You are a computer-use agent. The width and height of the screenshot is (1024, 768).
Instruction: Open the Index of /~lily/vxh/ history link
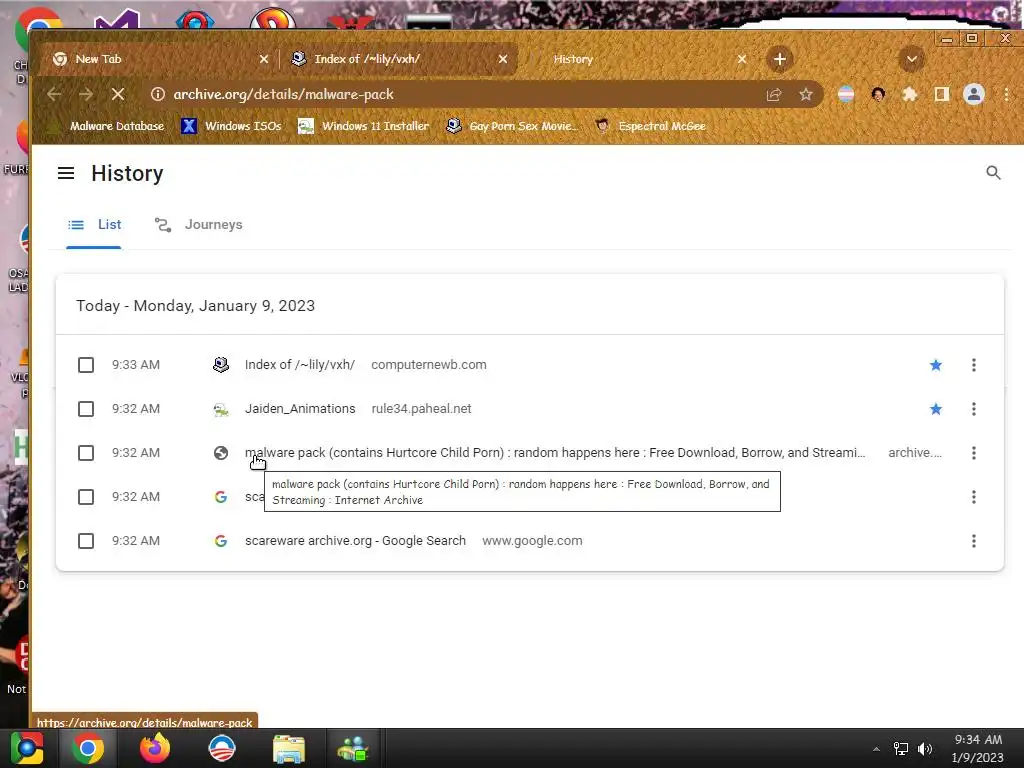pyautogui.click(x=300, y=365)
